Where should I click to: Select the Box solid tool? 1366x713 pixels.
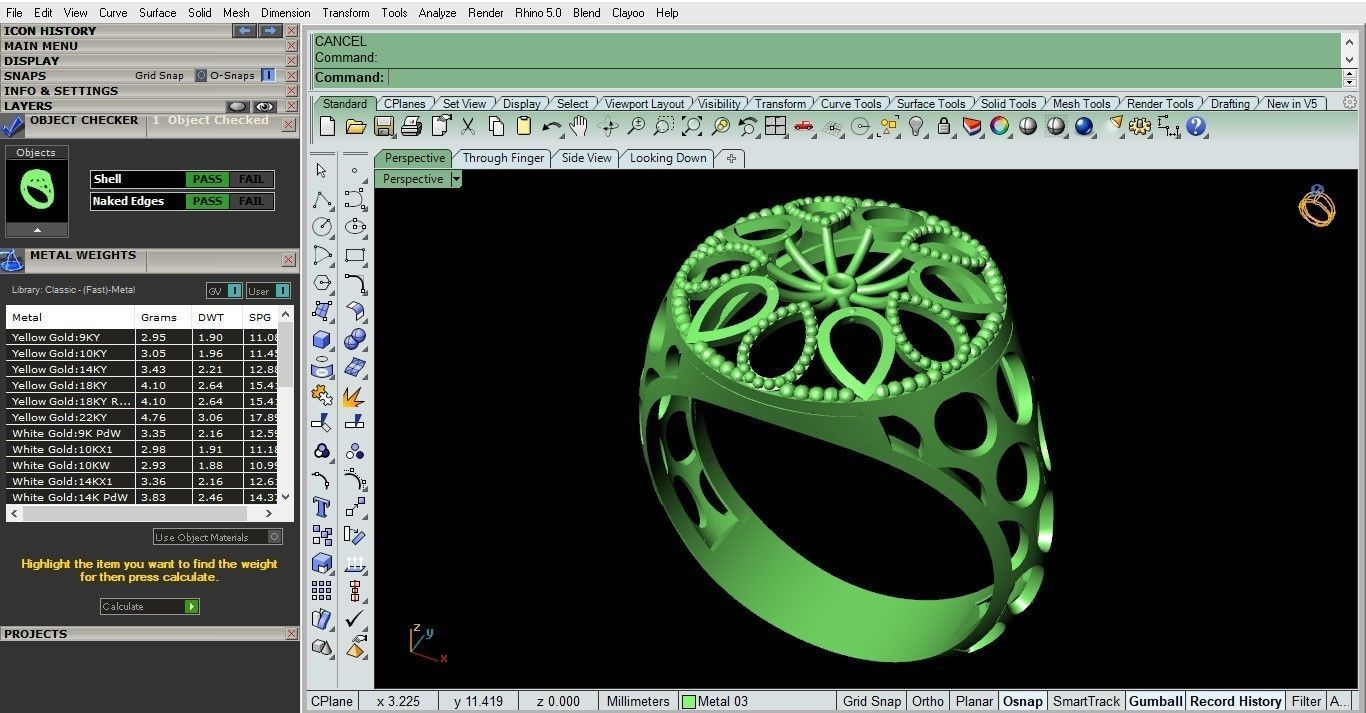(322, 339)
